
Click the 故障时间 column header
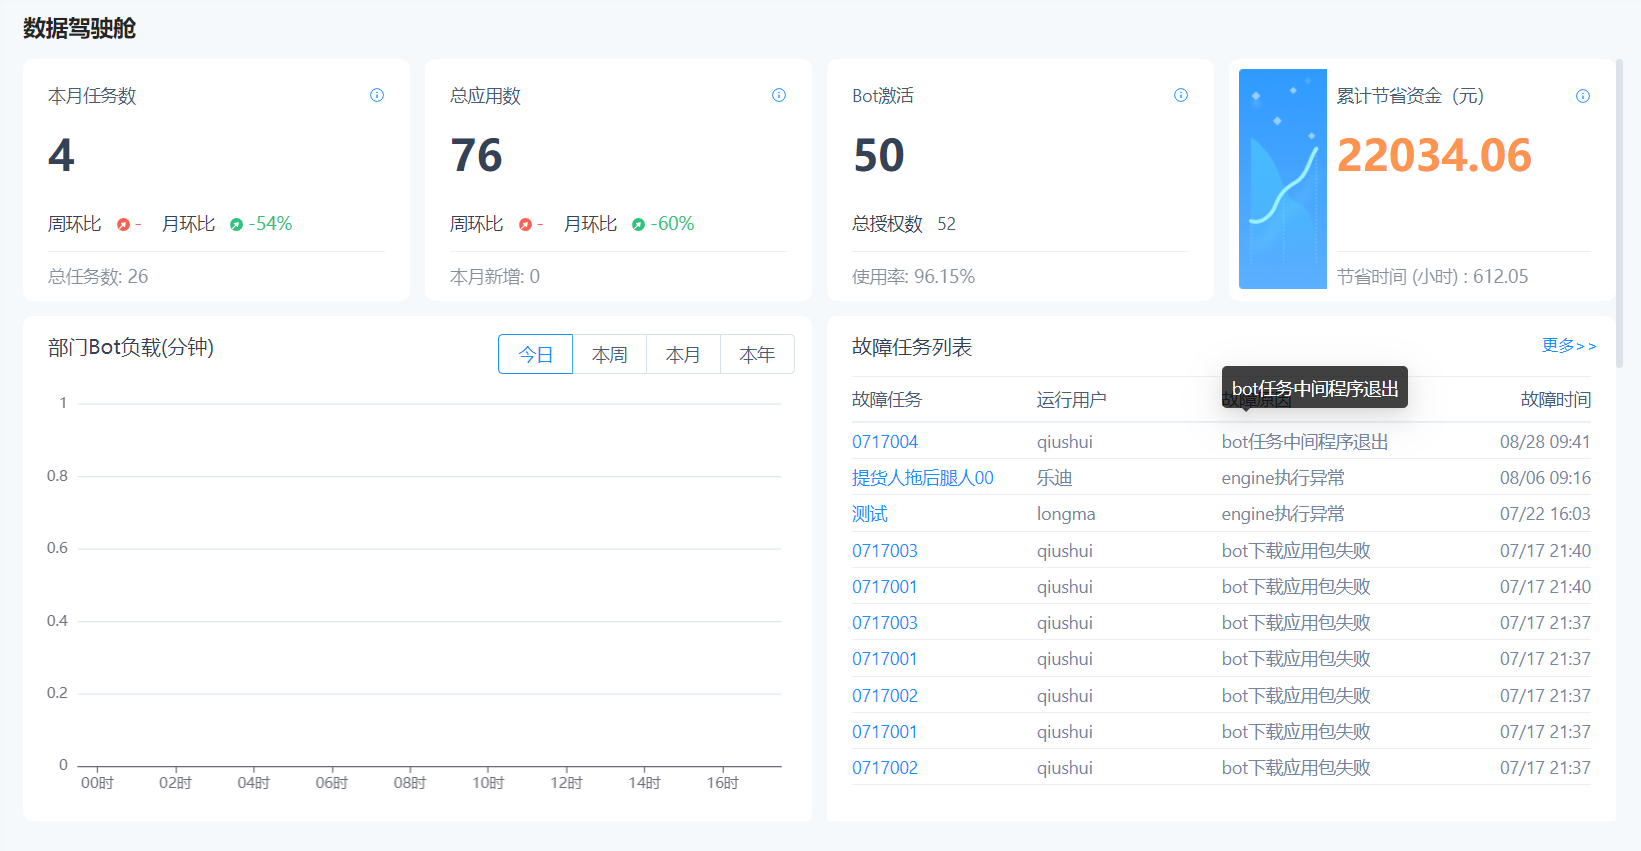tap(1555, 399)
